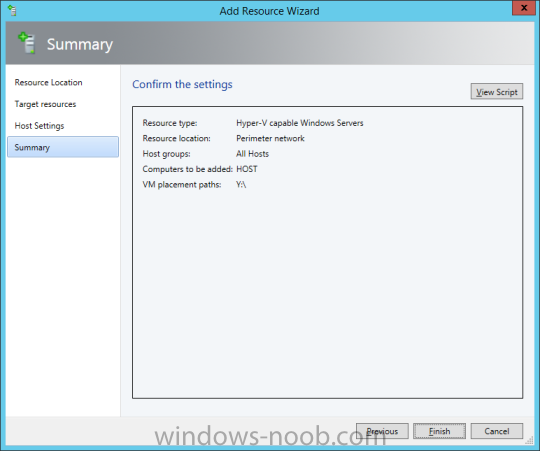Click the resize grip at window corner
540x451 pixels.
point(530,441)
